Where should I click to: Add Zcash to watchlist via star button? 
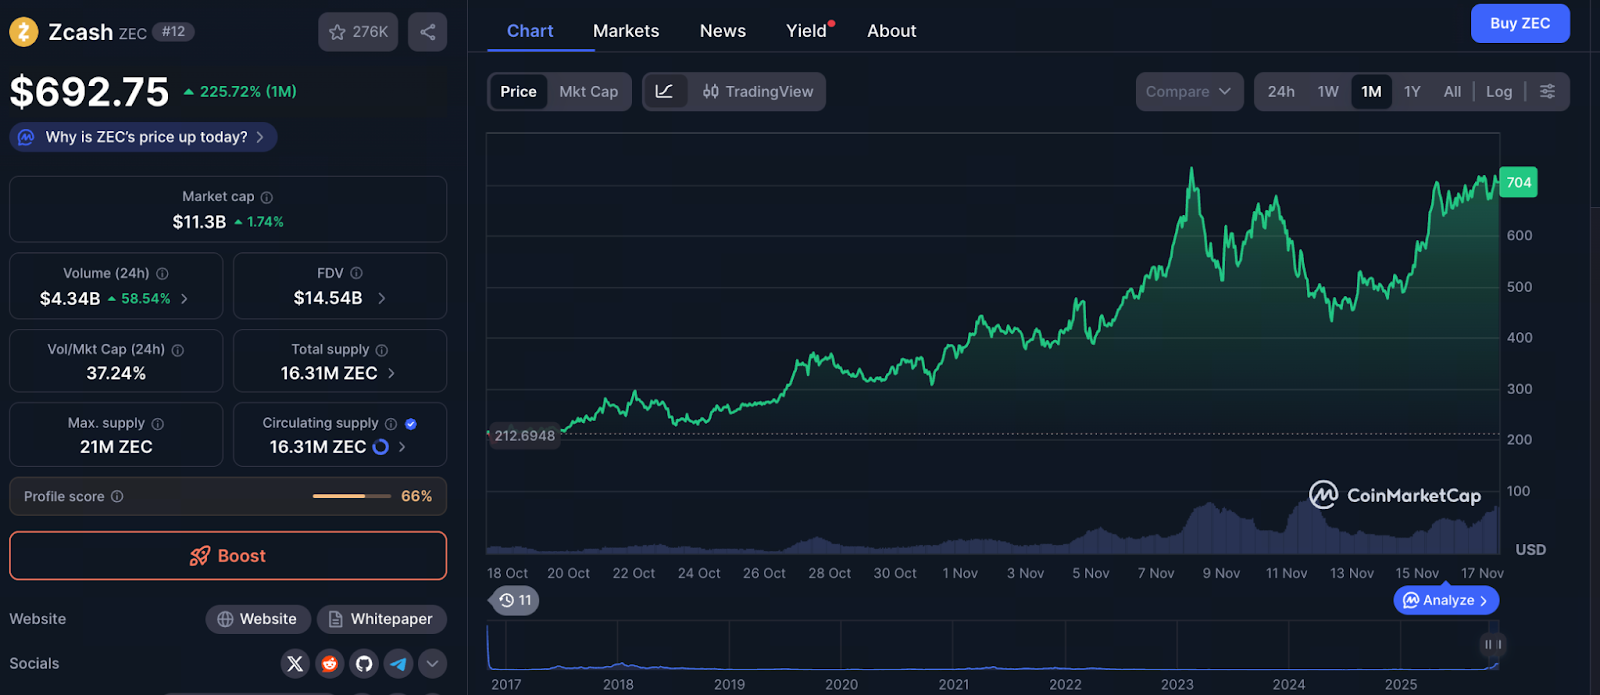click(x=358, y=32)
